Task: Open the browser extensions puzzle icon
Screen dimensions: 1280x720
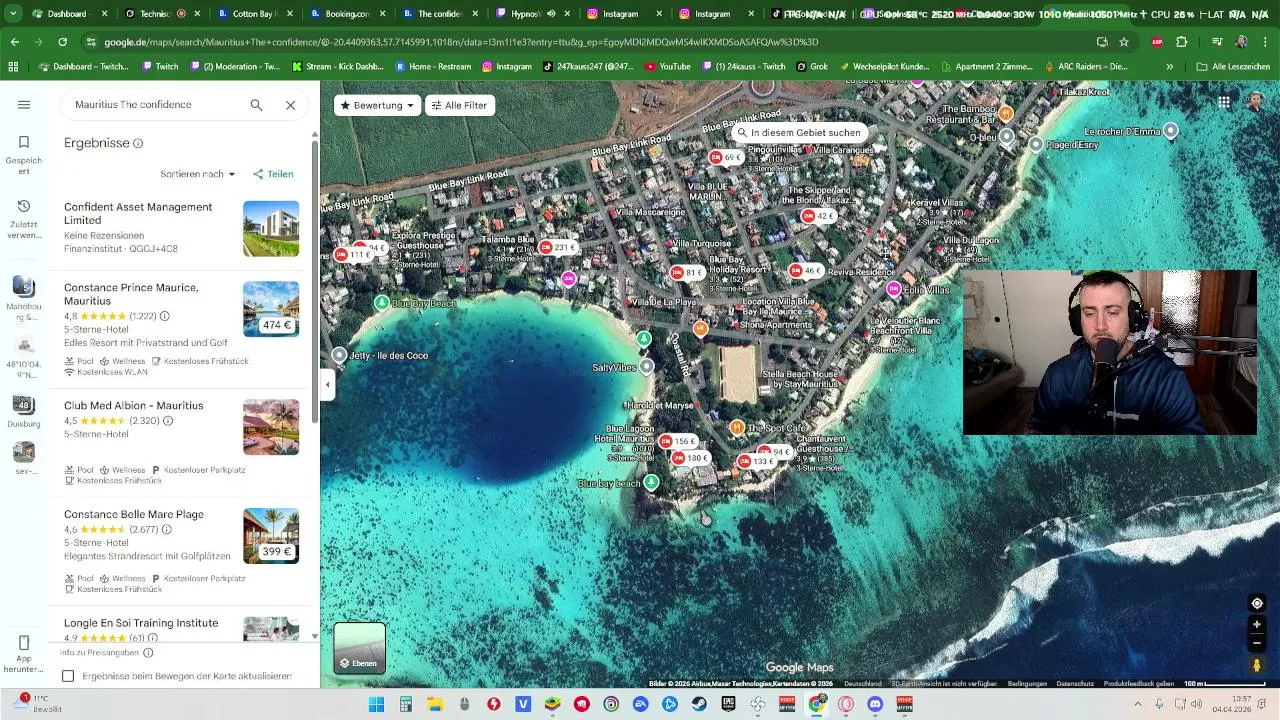Action: (x=1181, y=42)
